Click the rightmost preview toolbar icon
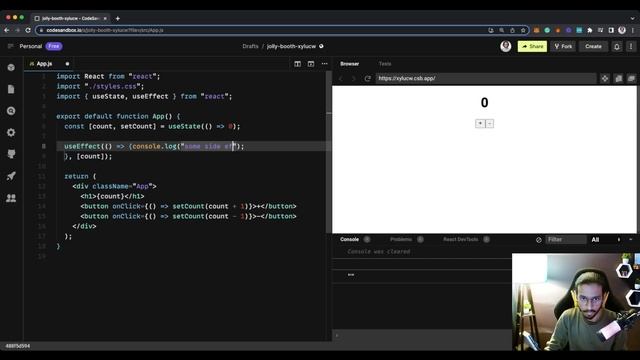The height and width of the screenshot is (360, 640). 631,78
